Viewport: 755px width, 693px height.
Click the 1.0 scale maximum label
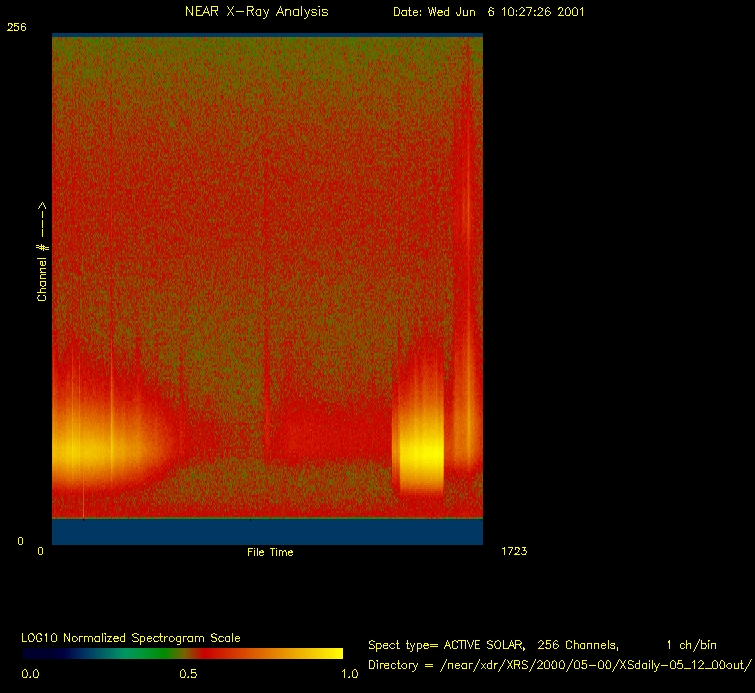tap(349, 674)
